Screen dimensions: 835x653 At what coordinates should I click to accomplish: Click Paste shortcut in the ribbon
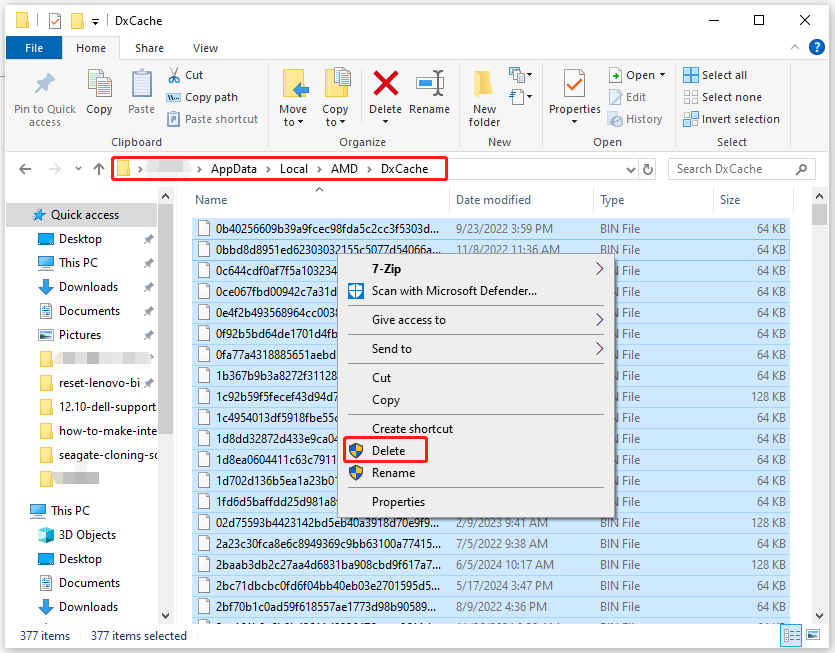click(212, 119)
